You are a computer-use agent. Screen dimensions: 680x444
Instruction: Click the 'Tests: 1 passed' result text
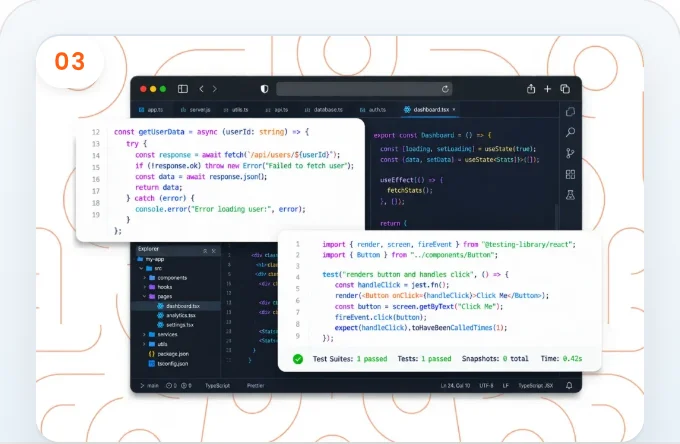point(425,359)
